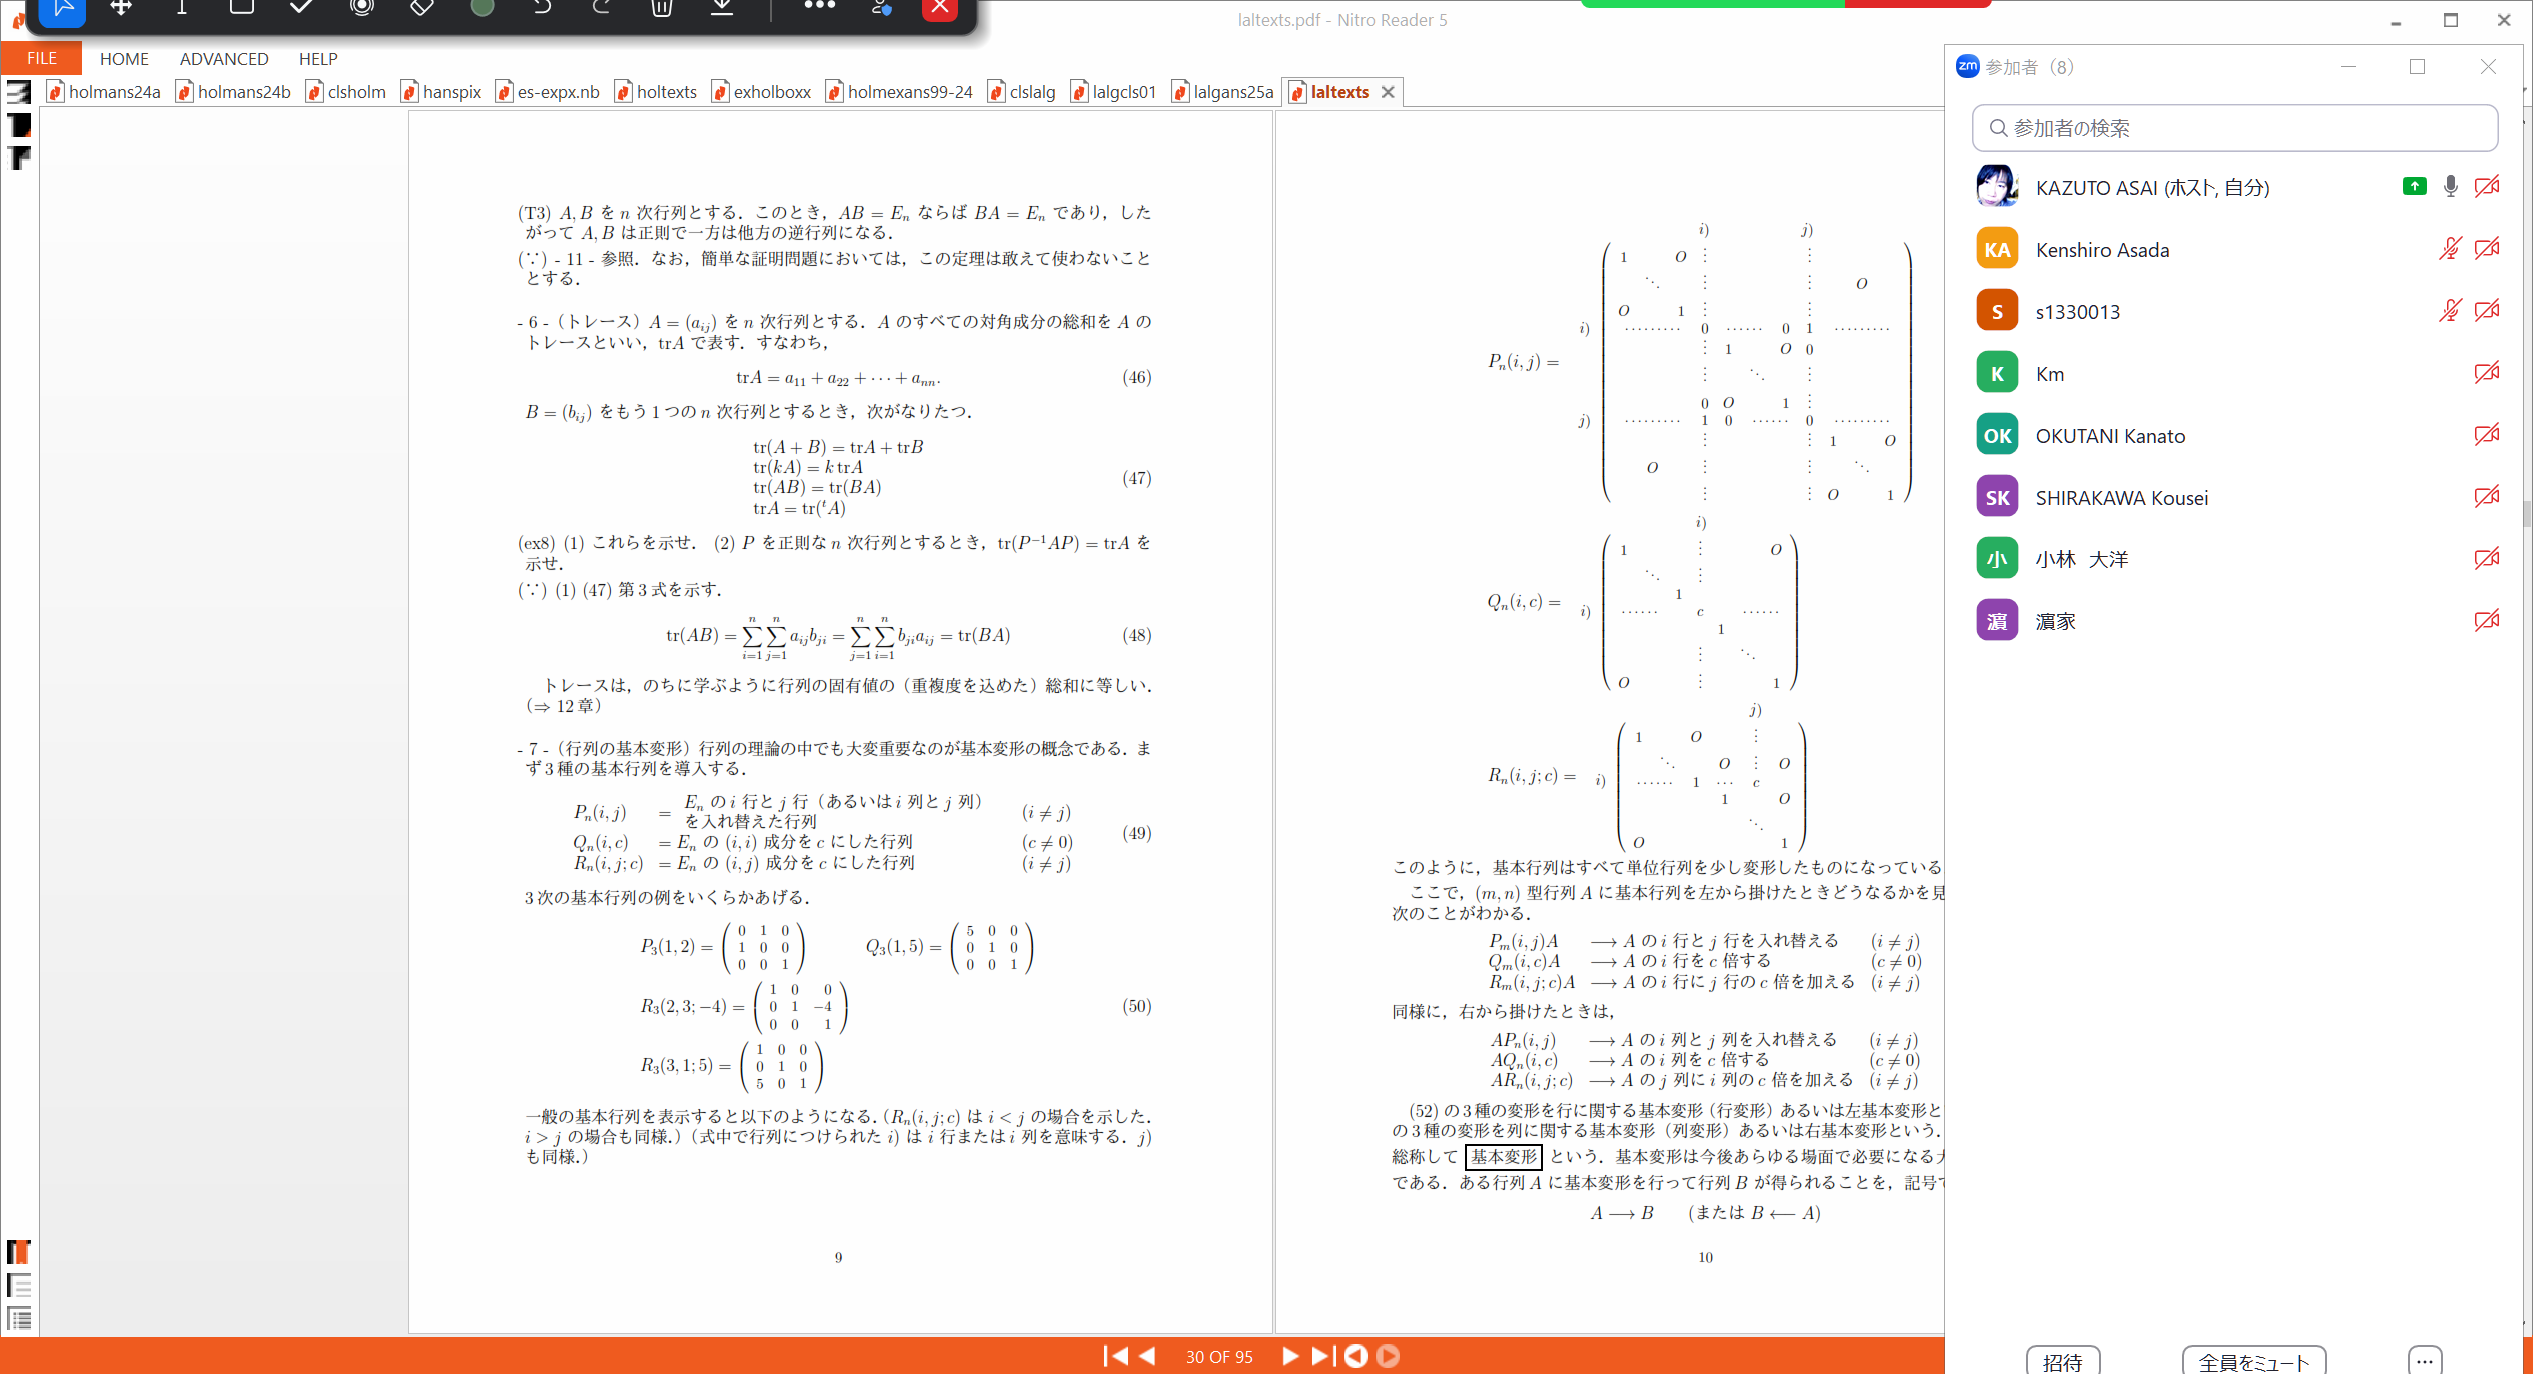Toggle Km video icon
This screenshot has width=2533, height=1374.
pos(2487,372)
